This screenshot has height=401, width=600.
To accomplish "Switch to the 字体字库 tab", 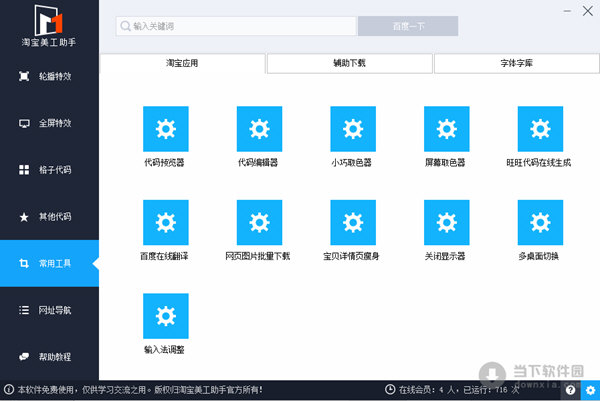I will tap(516, 63).
